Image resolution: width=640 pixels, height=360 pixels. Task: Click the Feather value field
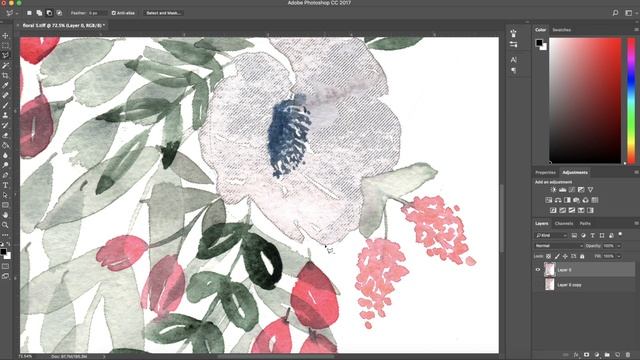[x=97, y=13]
